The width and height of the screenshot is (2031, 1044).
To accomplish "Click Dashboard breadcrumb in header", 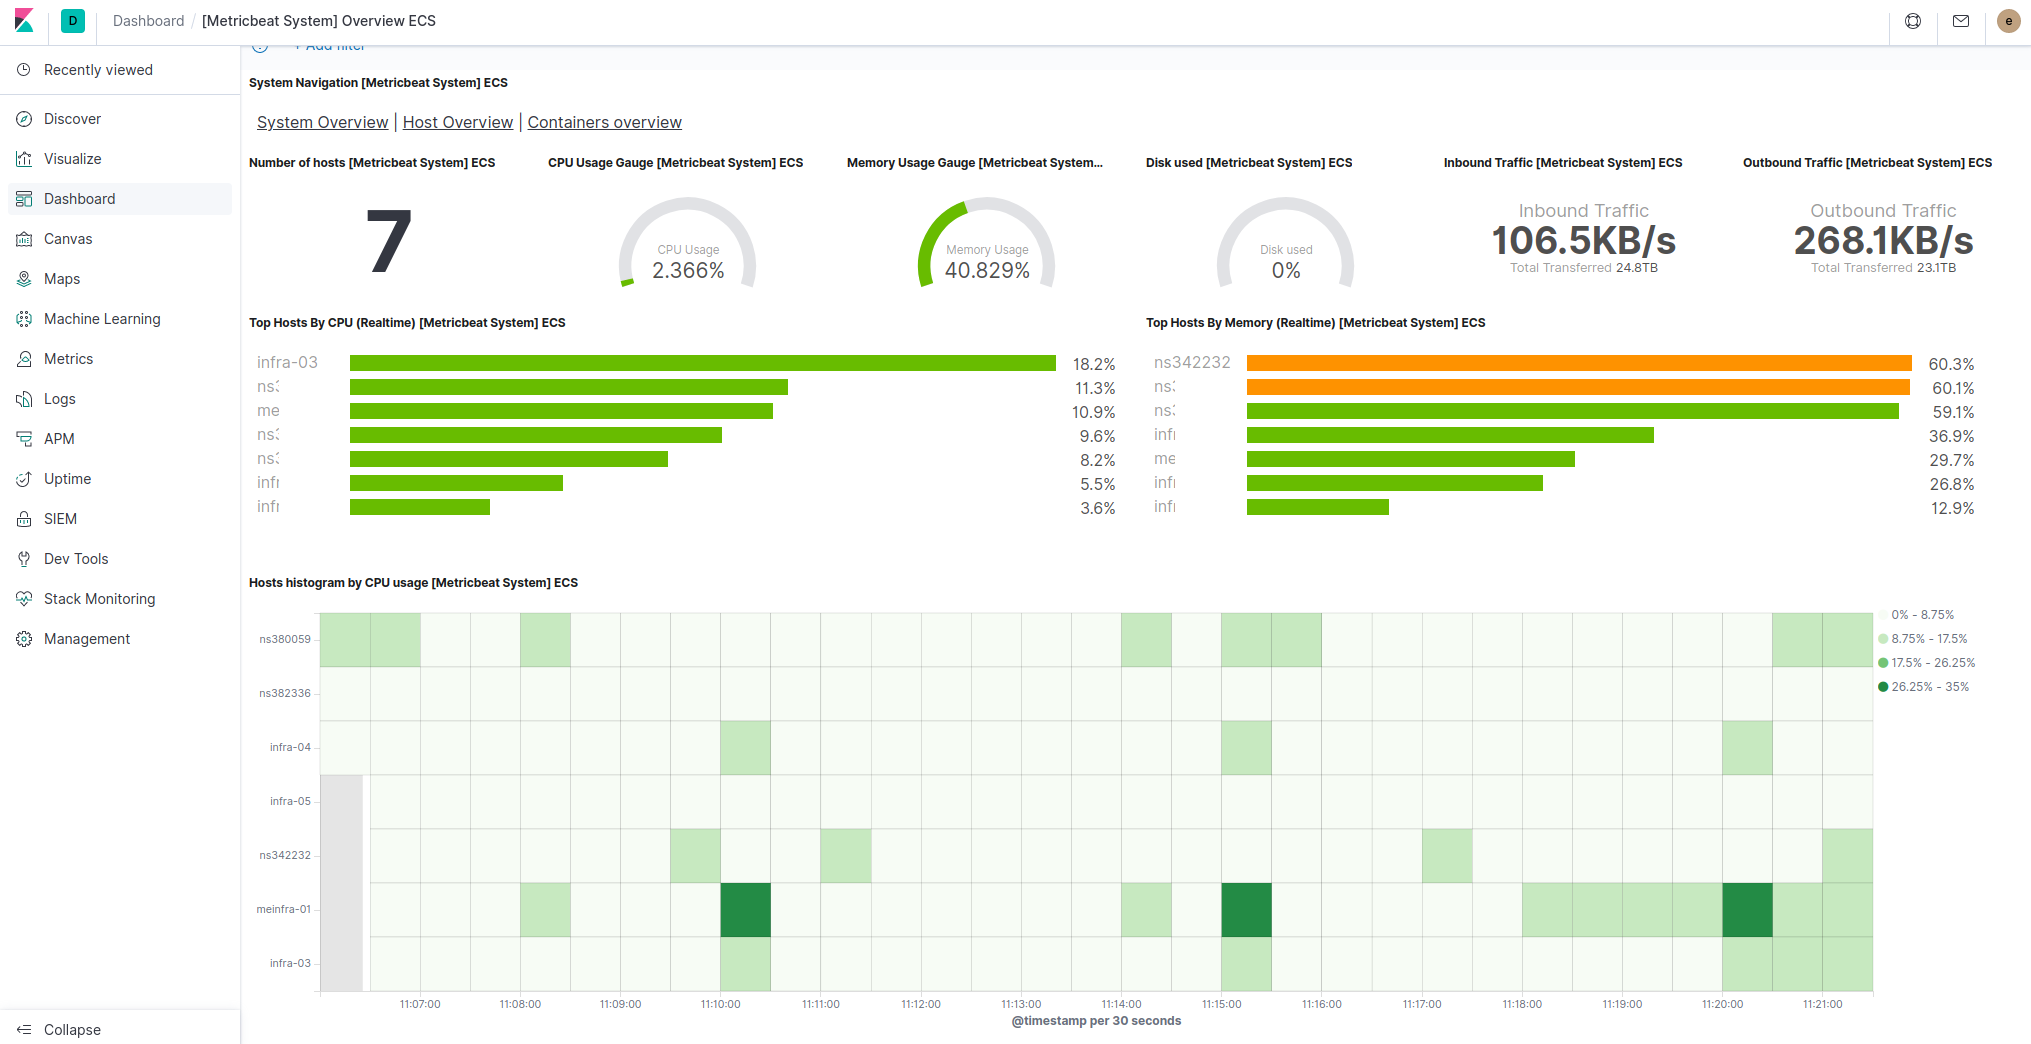I will click(148, 21).
